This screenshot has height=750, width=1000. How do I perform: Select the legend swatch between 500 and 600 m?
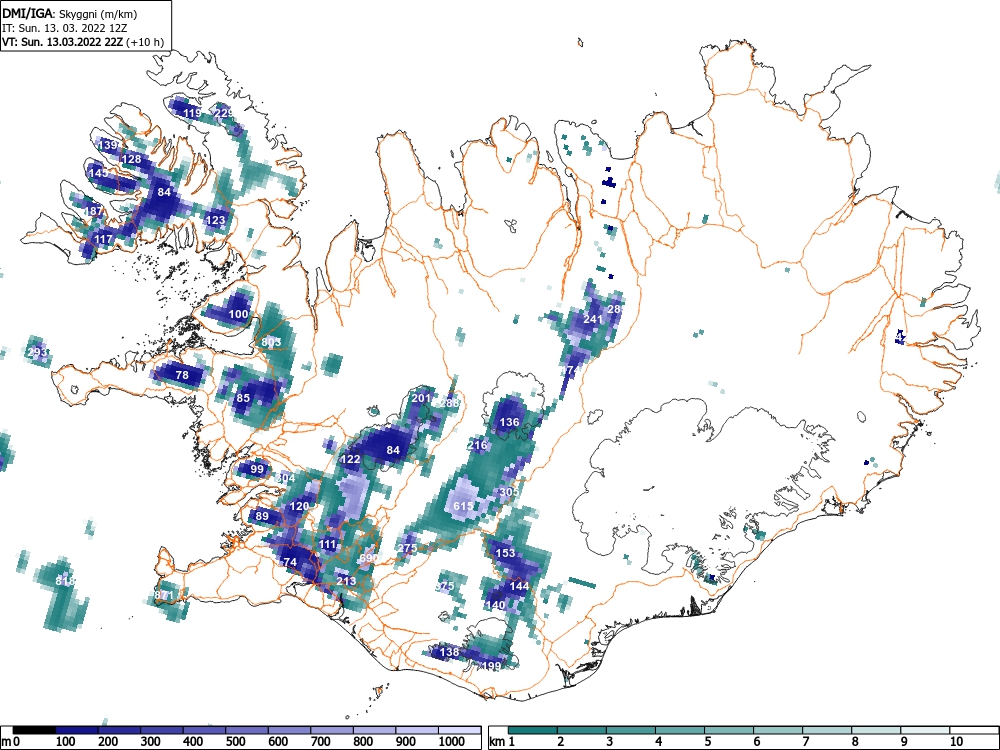click(x=247, y=730)
